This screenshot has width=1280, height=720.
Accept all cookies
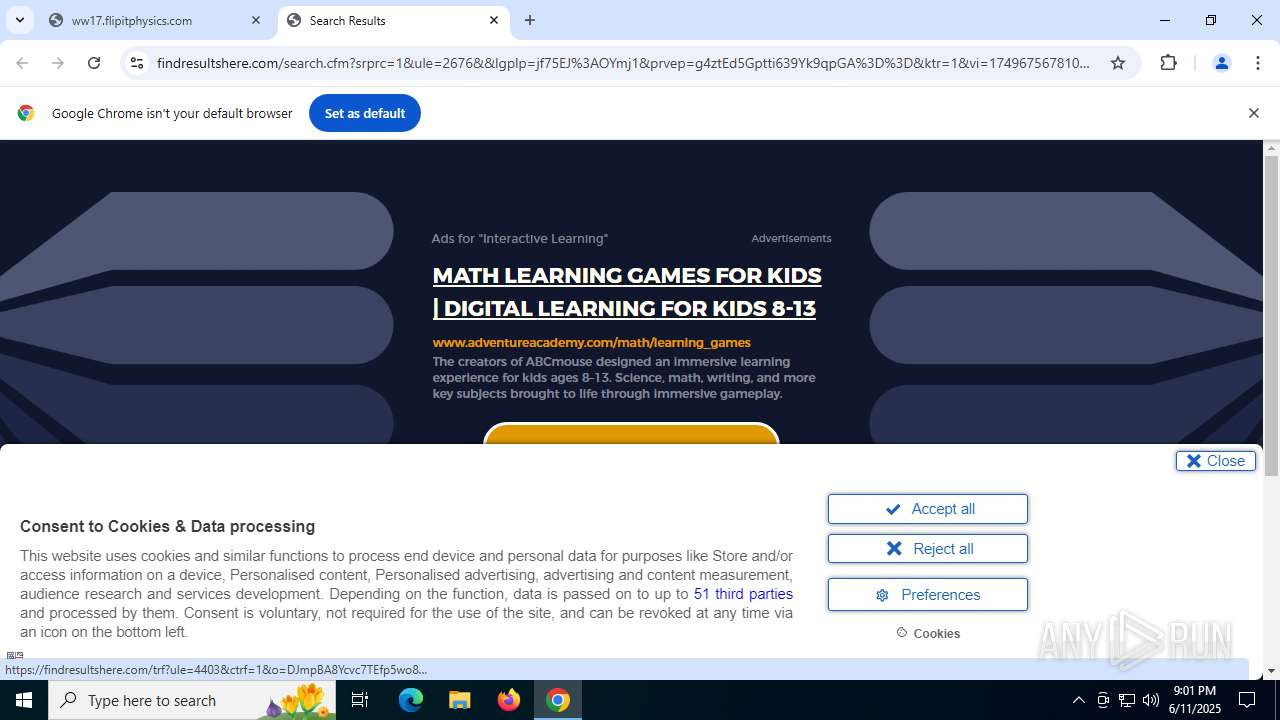click(927, 509)
